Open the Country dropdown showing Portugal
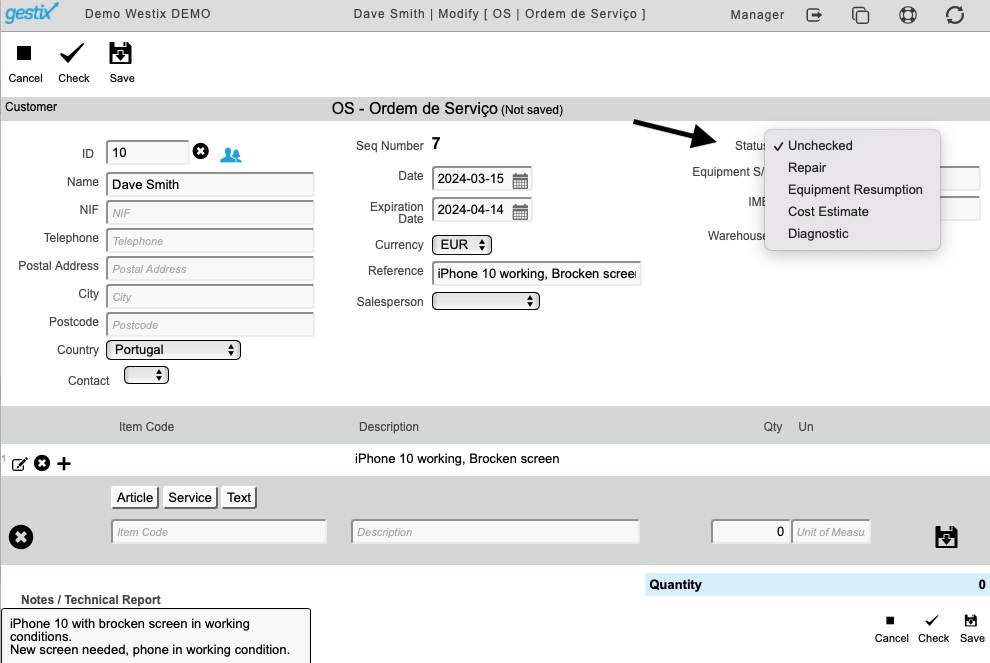 tap(174, 350)
